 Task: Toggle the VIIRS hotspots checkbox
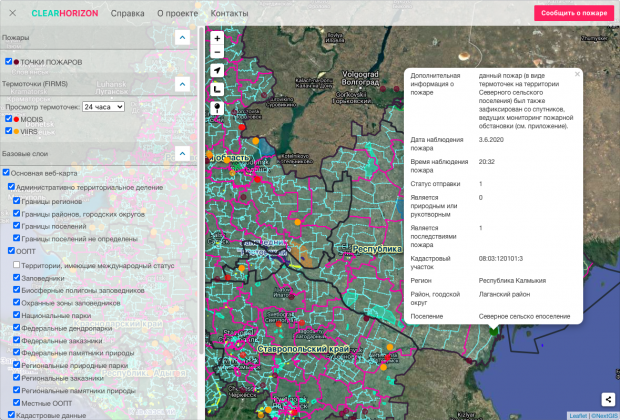[x=9, y=130]
